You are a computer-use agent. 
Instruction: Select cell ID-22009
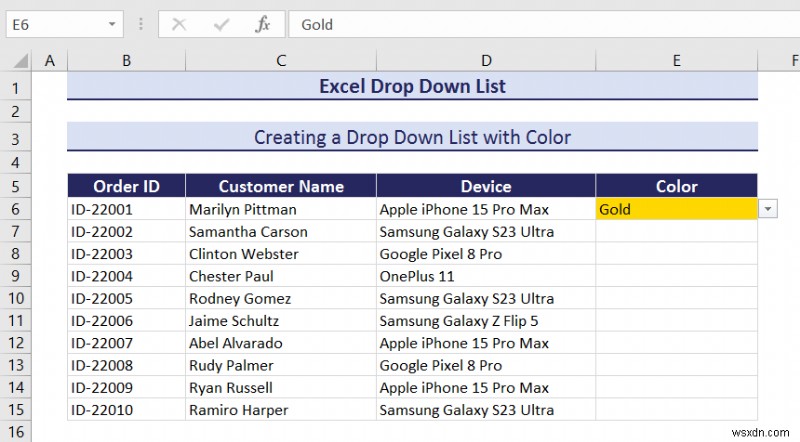pos(127,387)
